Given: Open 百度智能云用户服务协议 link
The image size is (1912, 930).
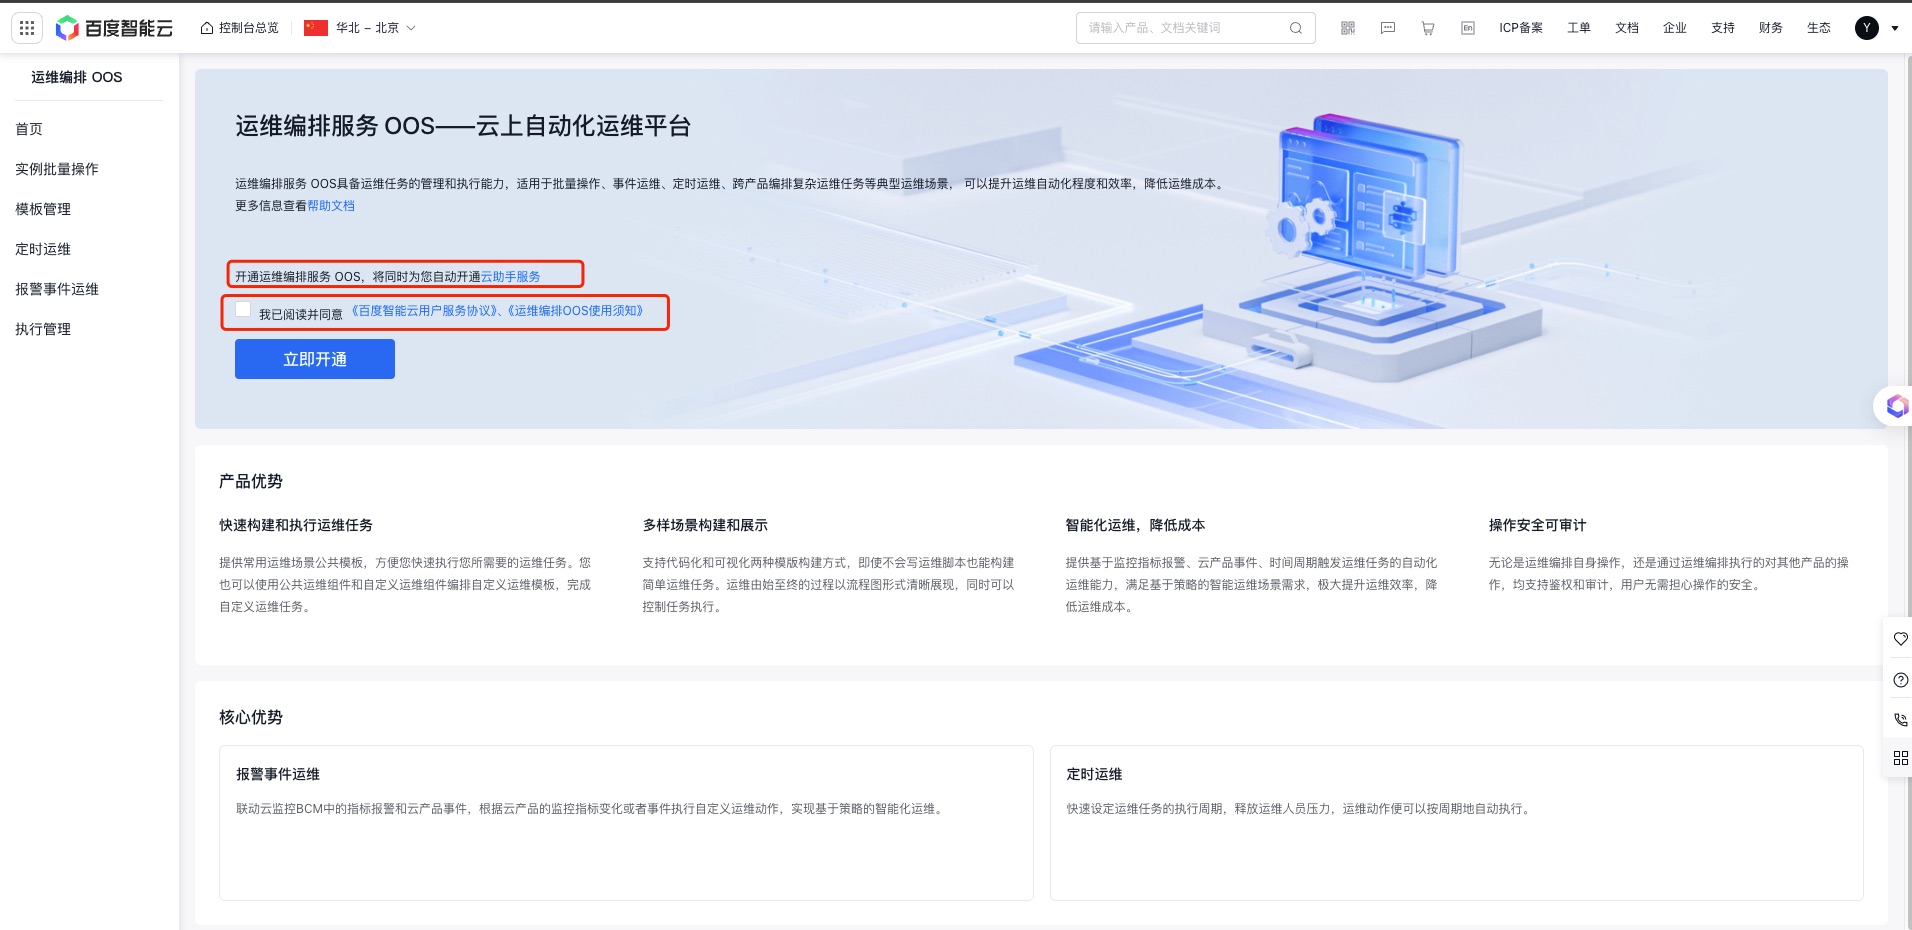Looking at the screenshot, I should point(426,311).
